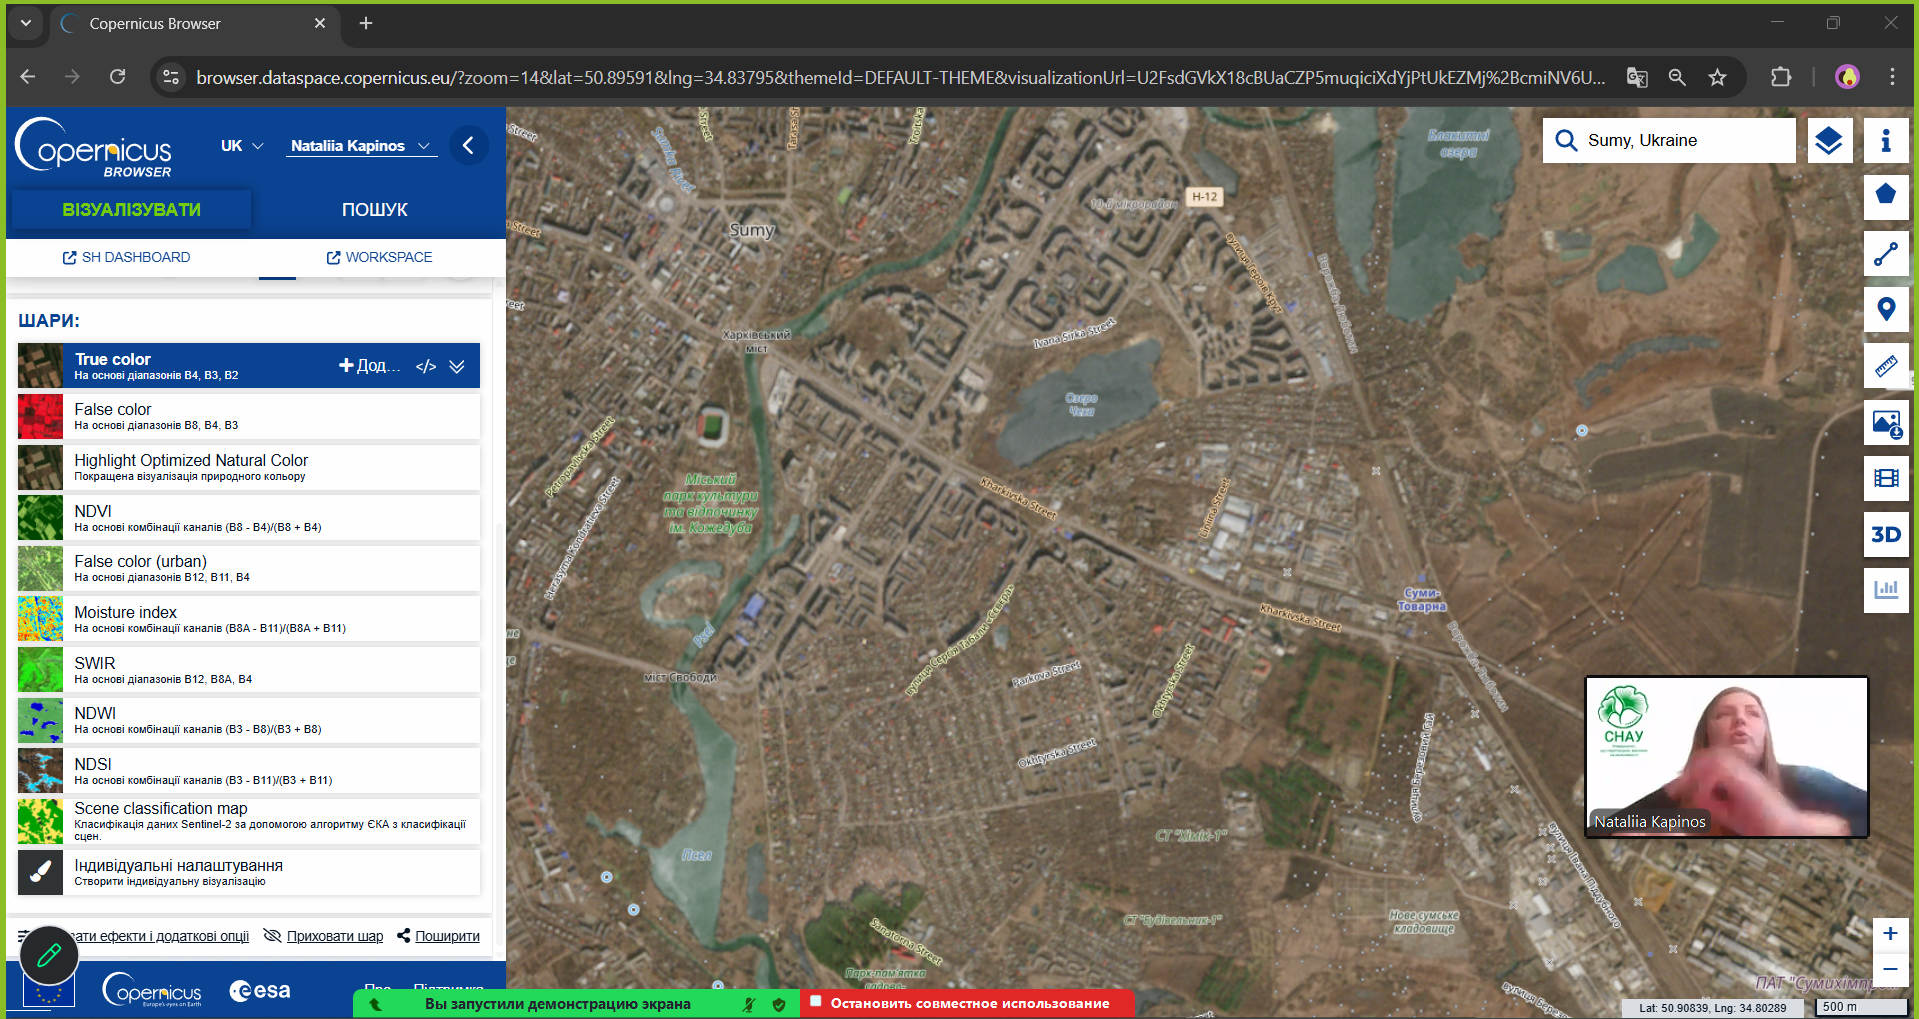
Task: Open the layers selector icon on map
Action: point(1829,141)
